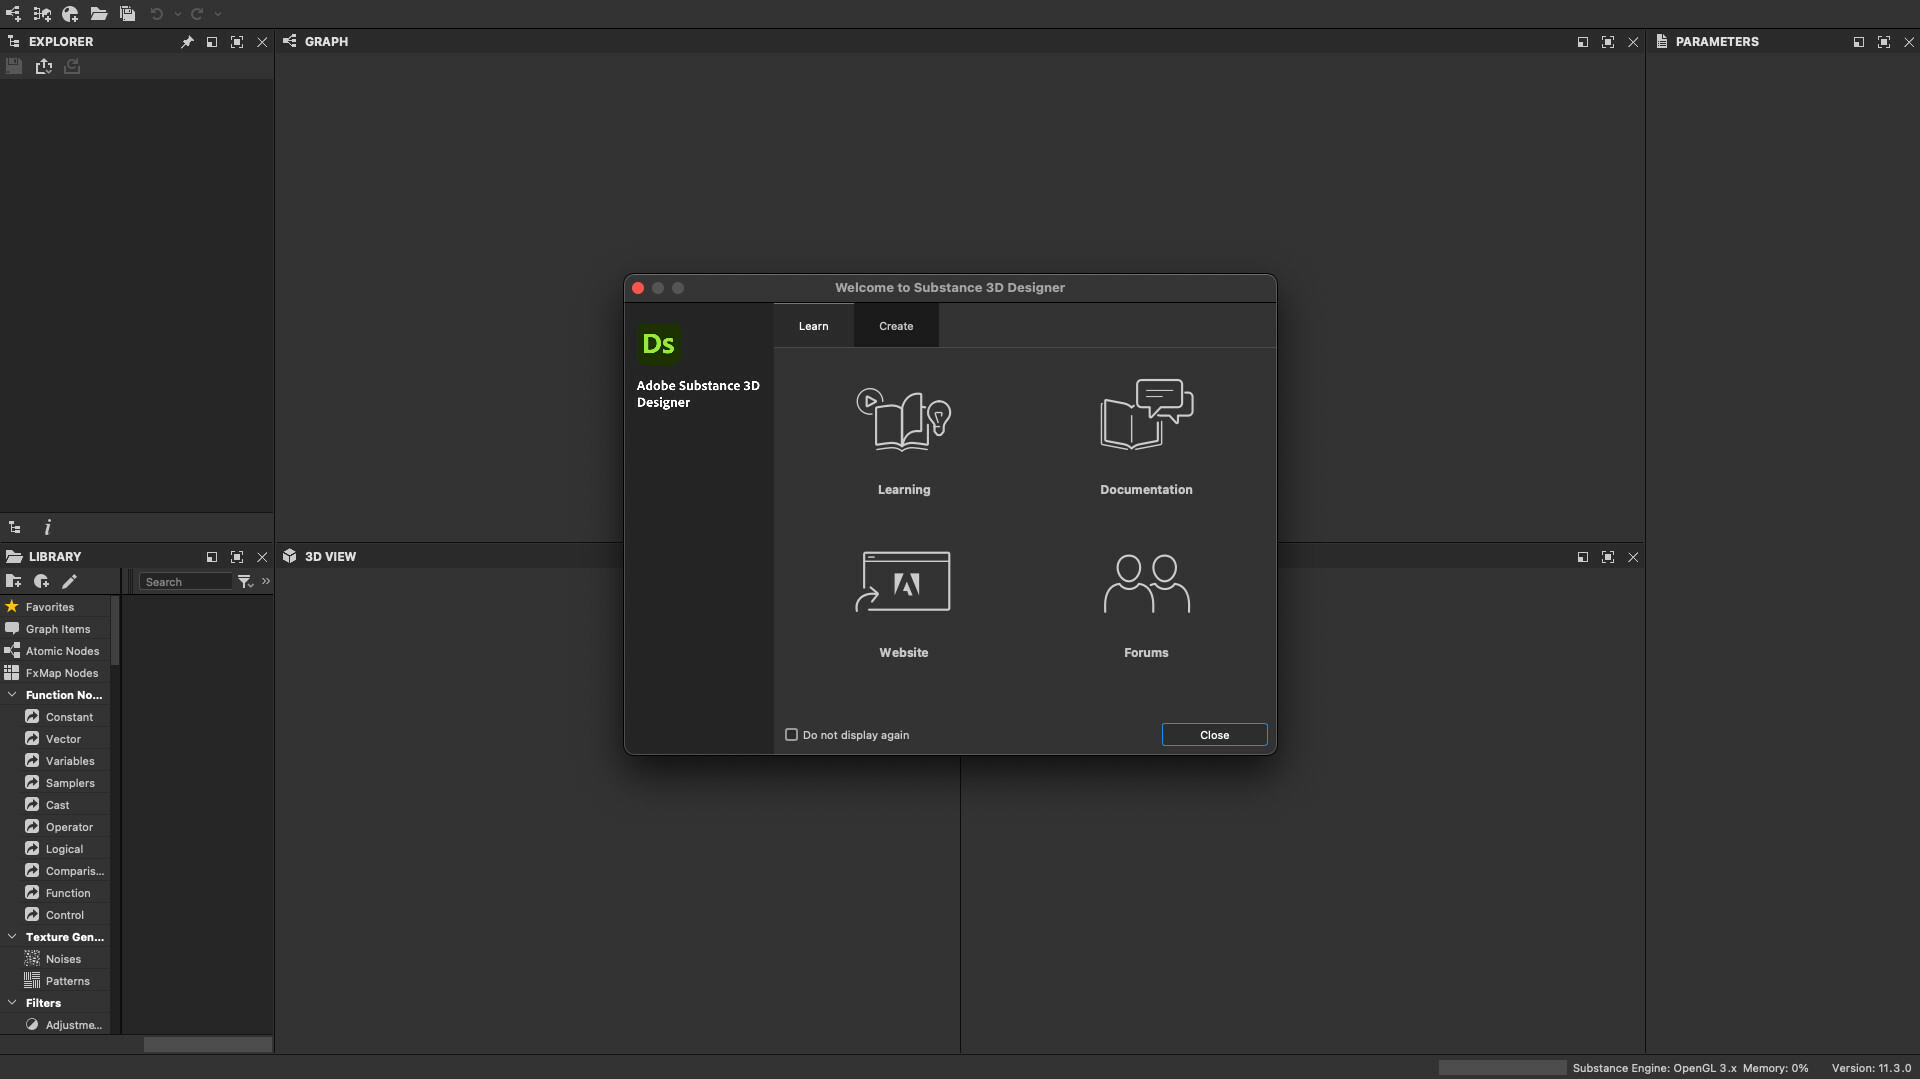Maximize the Graph panel with its fullscreen icon

[x=1608, y=42]
